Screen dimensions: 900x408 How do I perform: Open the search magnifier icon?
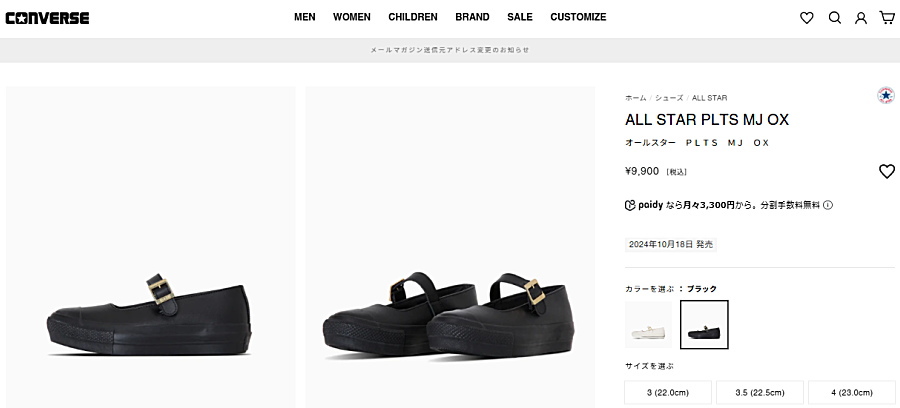(x=834, y=18)
